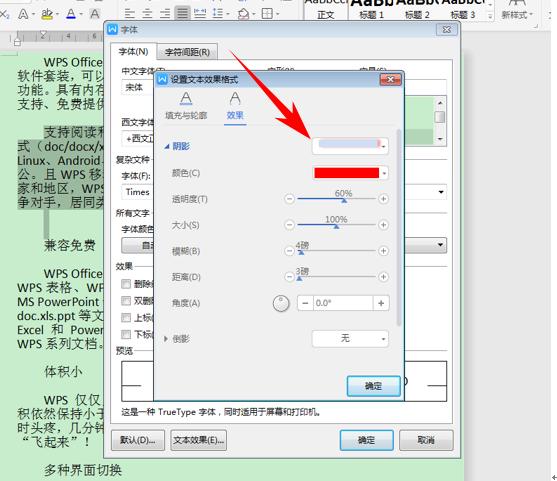Decrease shadow size with the minus button
Viewport: 557px width, 481px height.
(x=290, y=225)
